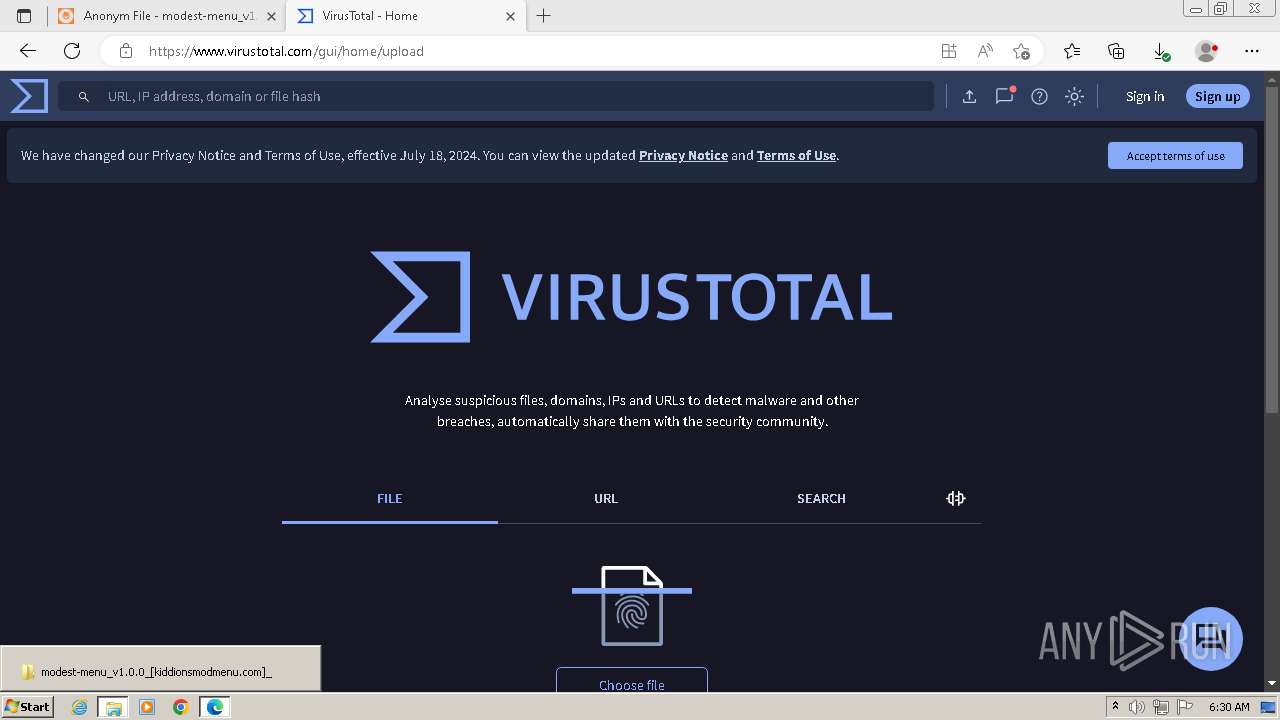
Task: Open Edge Settings and more menu
Action: coord(1252,51)
